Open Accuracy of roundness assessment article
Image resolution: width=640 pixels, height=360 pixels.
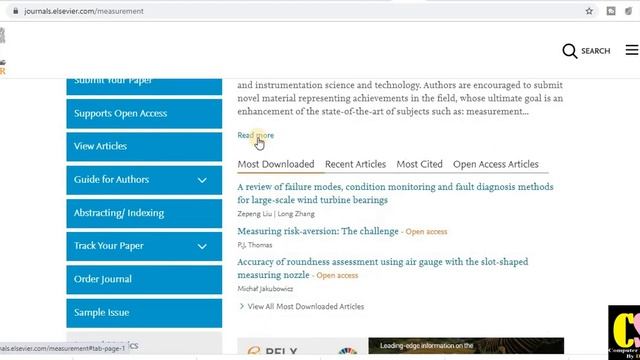[382, 268]
